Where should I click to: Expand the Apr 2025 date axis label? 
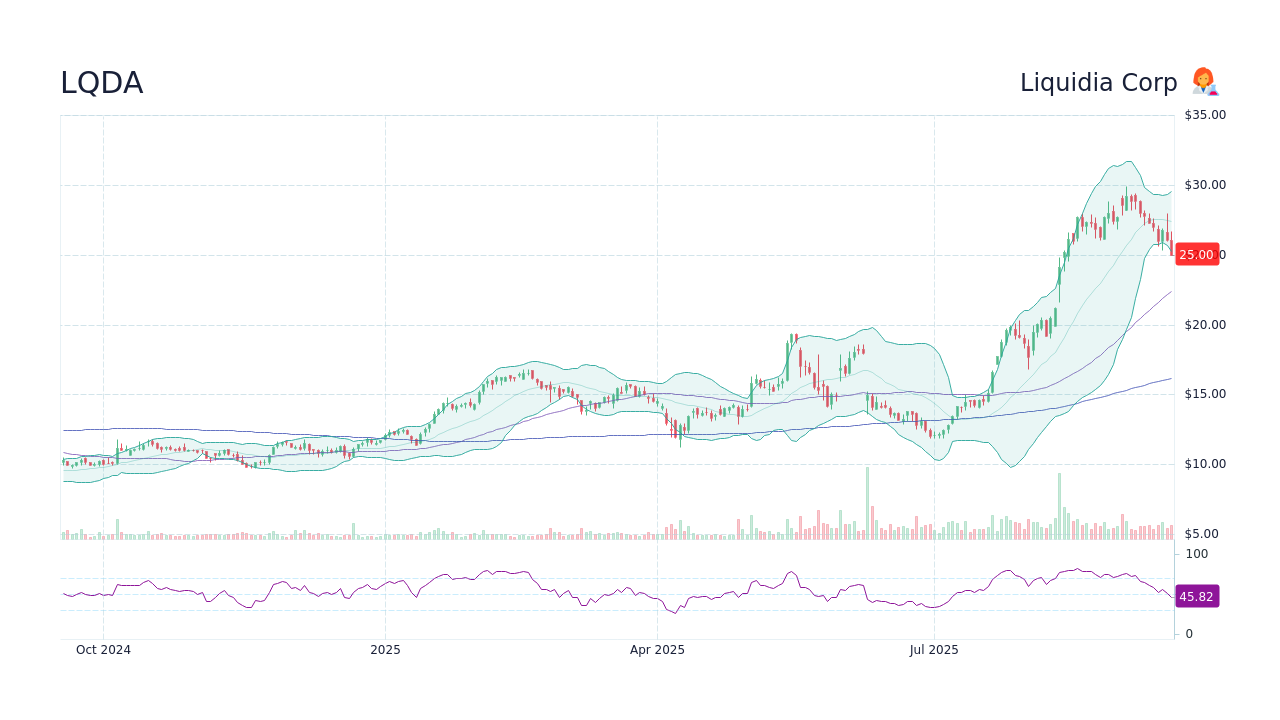pos(659,649)
